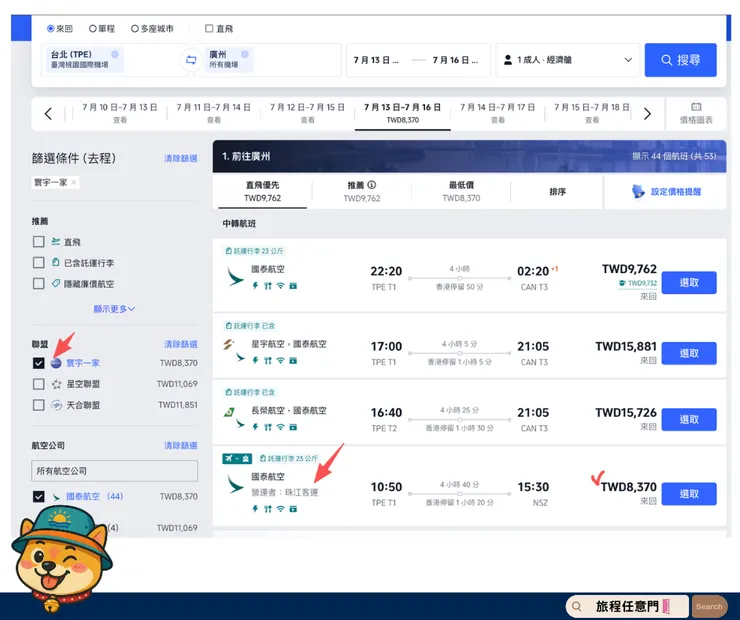Click the SkyTeam 天合聯盟 logo
740x620 pixels.
(56, 405)
